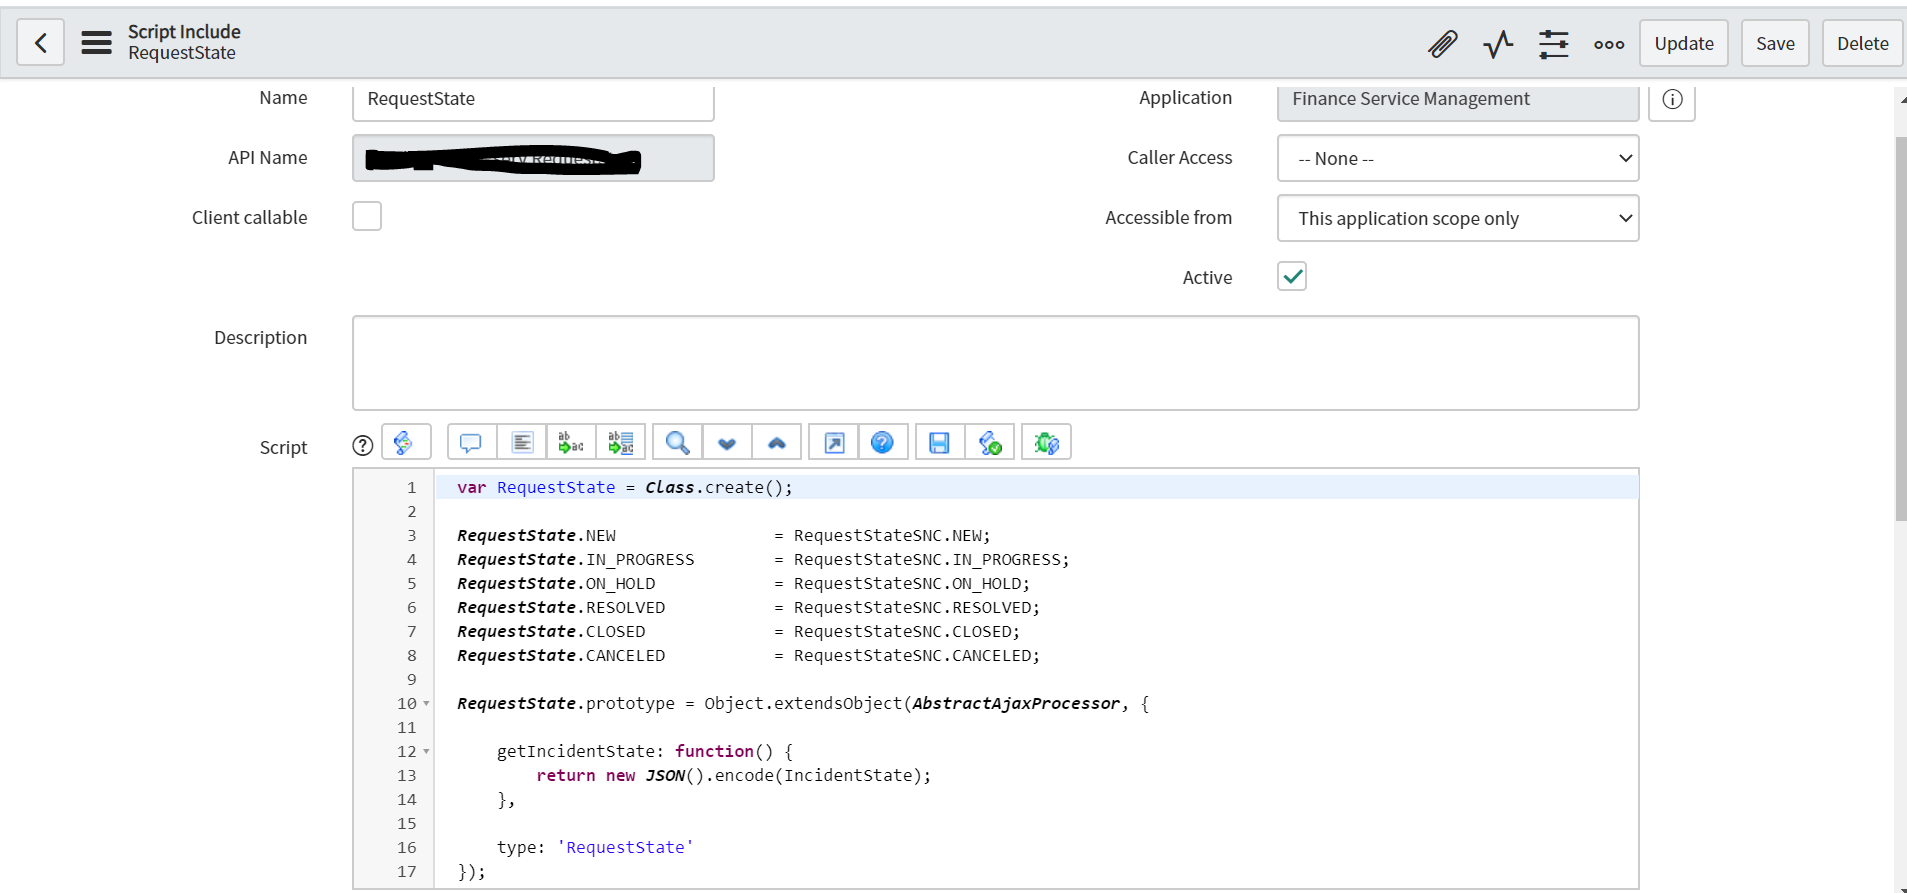This screenshot has width=1907, height=893.
Task: Collapse code fold at line 10
Action: tap(426, 704)
